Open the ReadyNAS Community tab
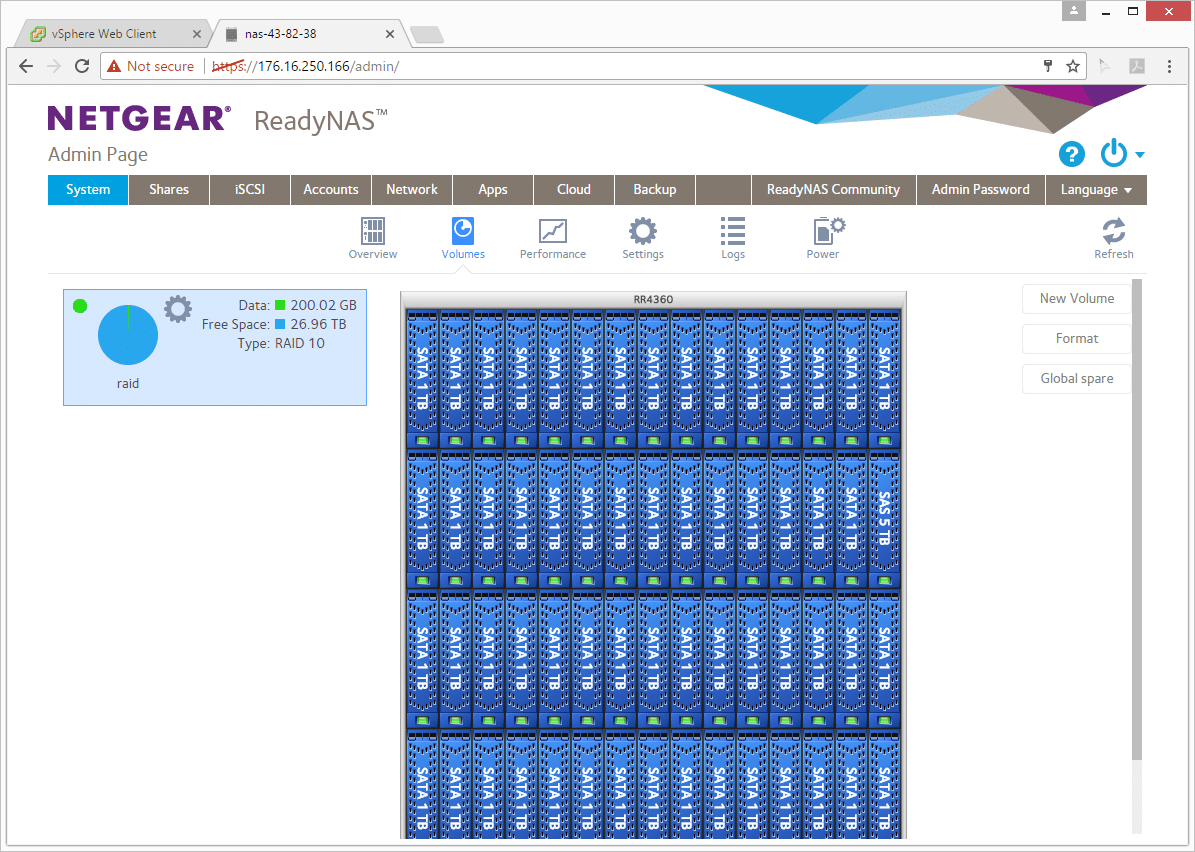 click(x=833, y=190)
